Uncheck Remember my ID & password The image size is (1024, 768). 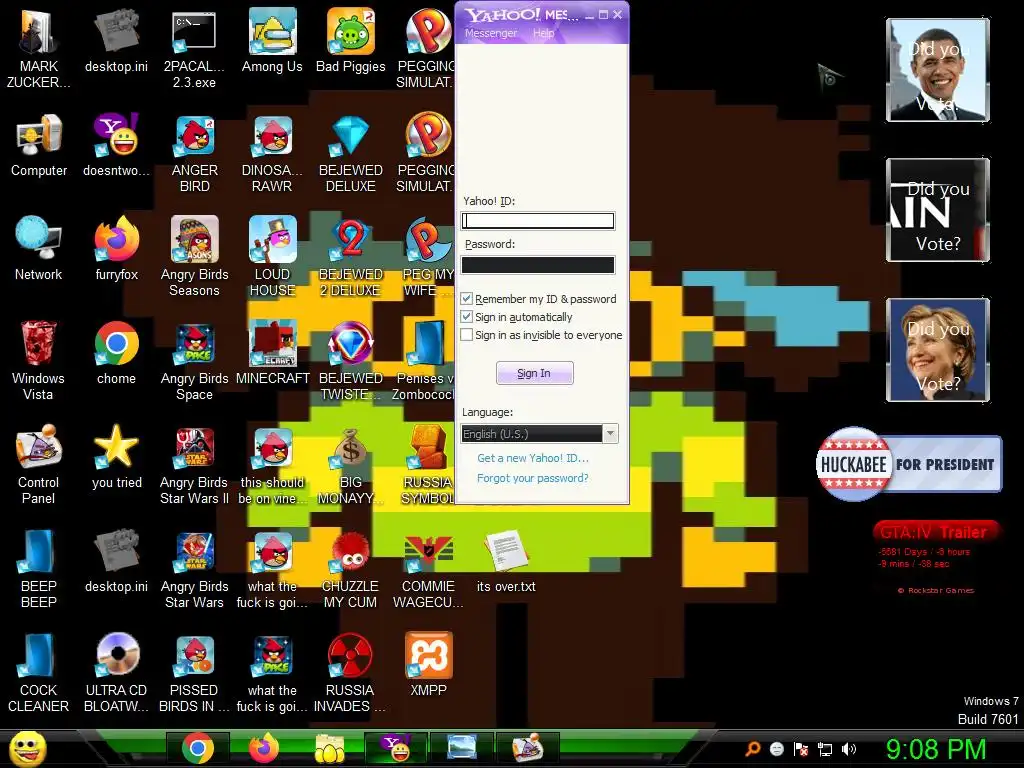[466, 298]
